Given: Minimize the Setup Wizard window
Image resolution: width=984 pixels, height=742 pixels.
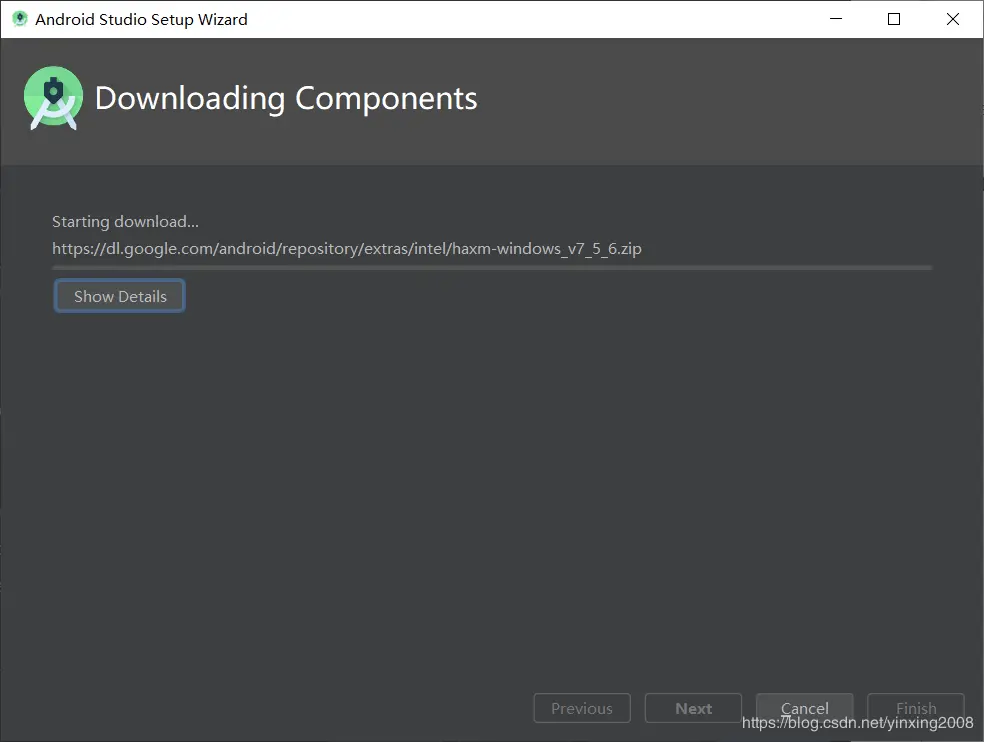Looking at the screenshot, I should 836,19.
